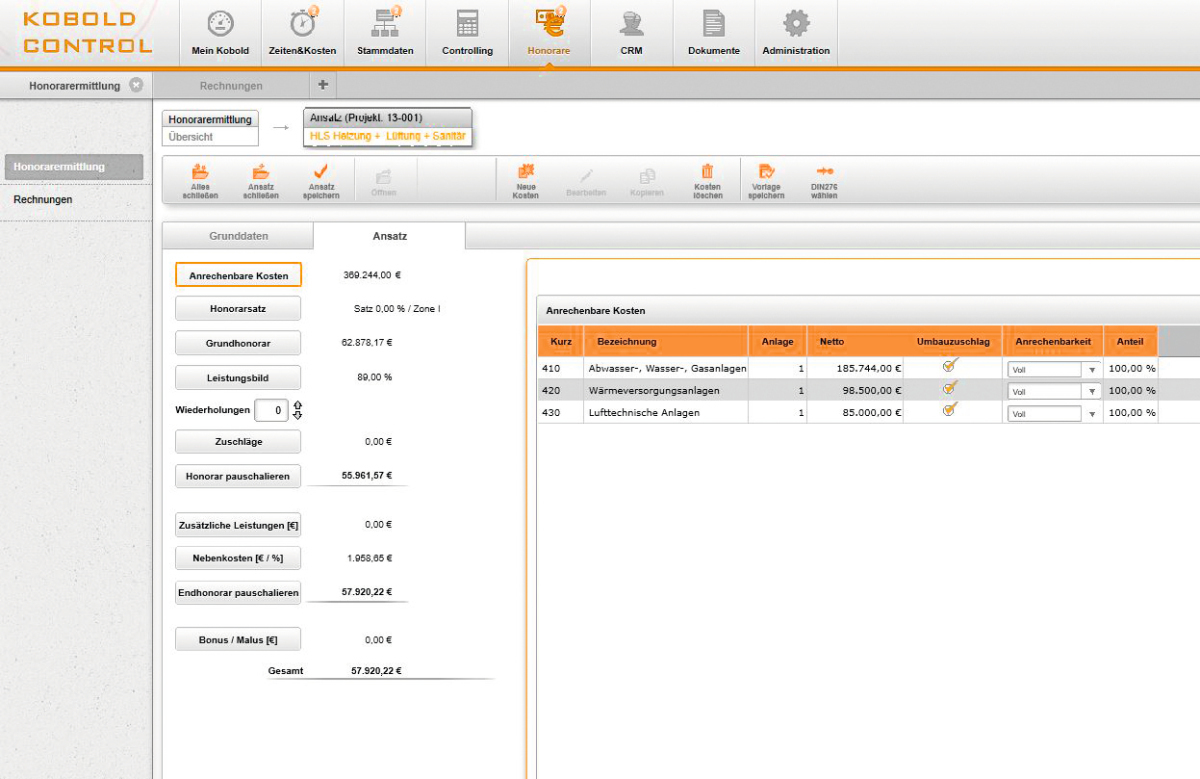Open the Dokumente module
Image resolution: width=1200 pixels, height=779 pixels.
713,33
